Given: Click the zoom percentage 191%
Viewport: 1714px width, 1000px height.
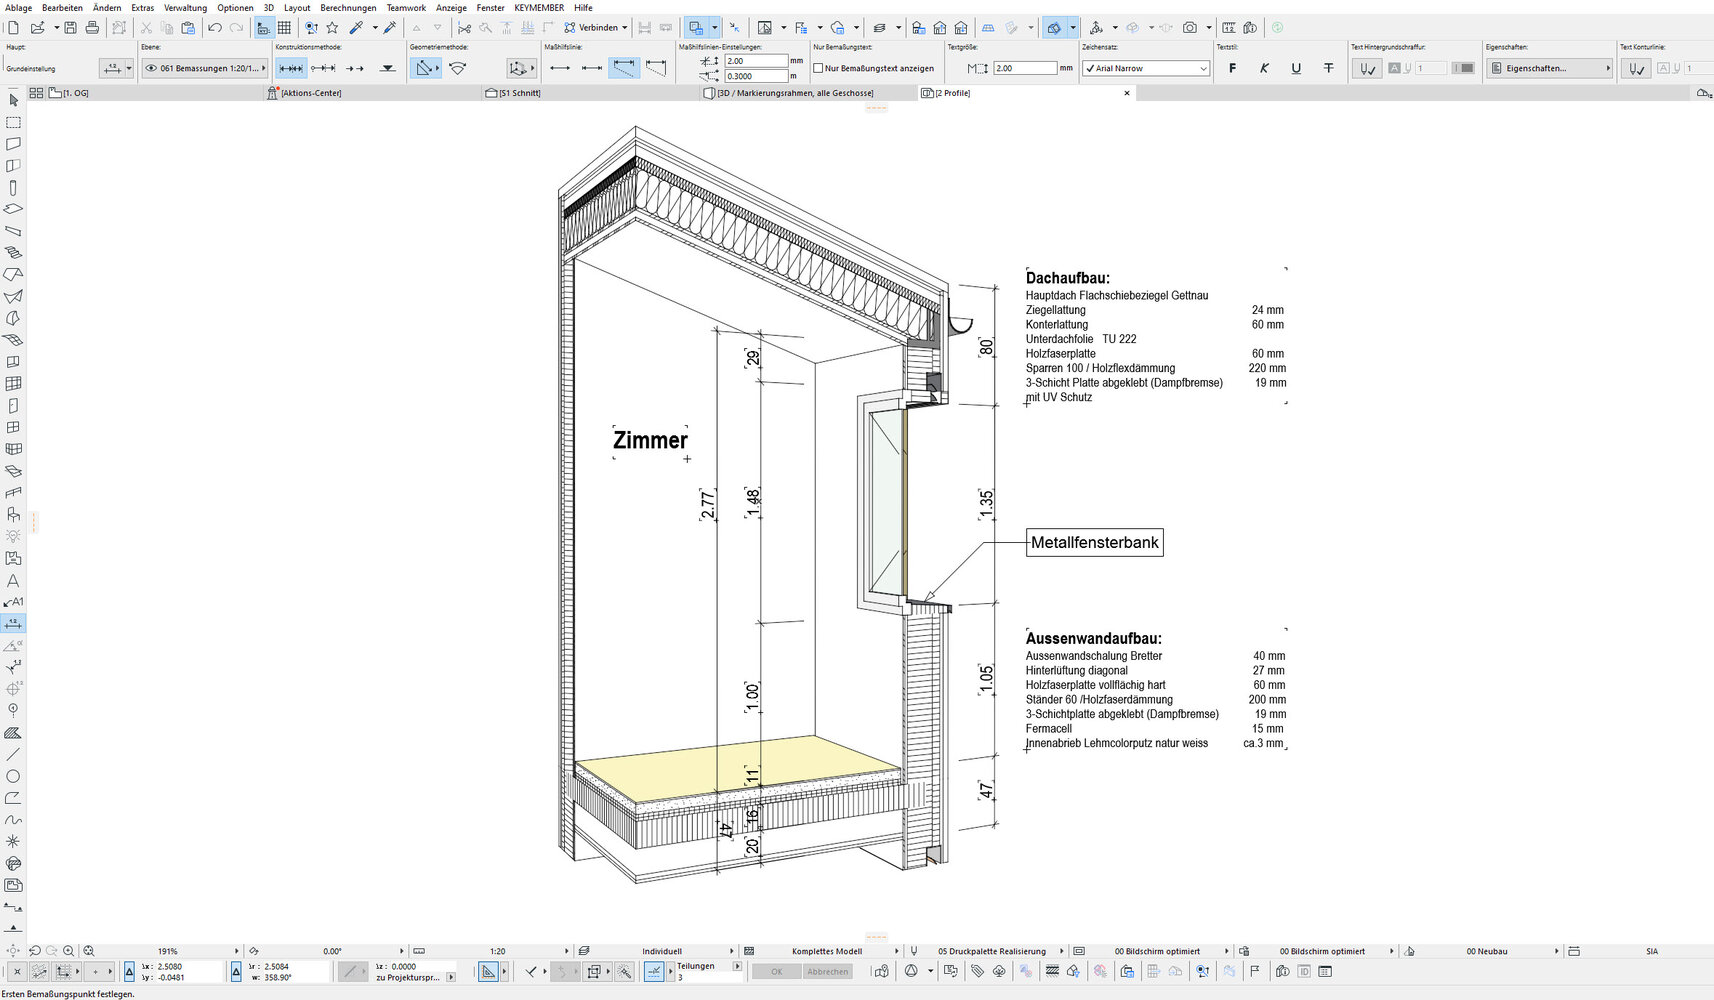Looking at the screenshot, I should (167, 951).
